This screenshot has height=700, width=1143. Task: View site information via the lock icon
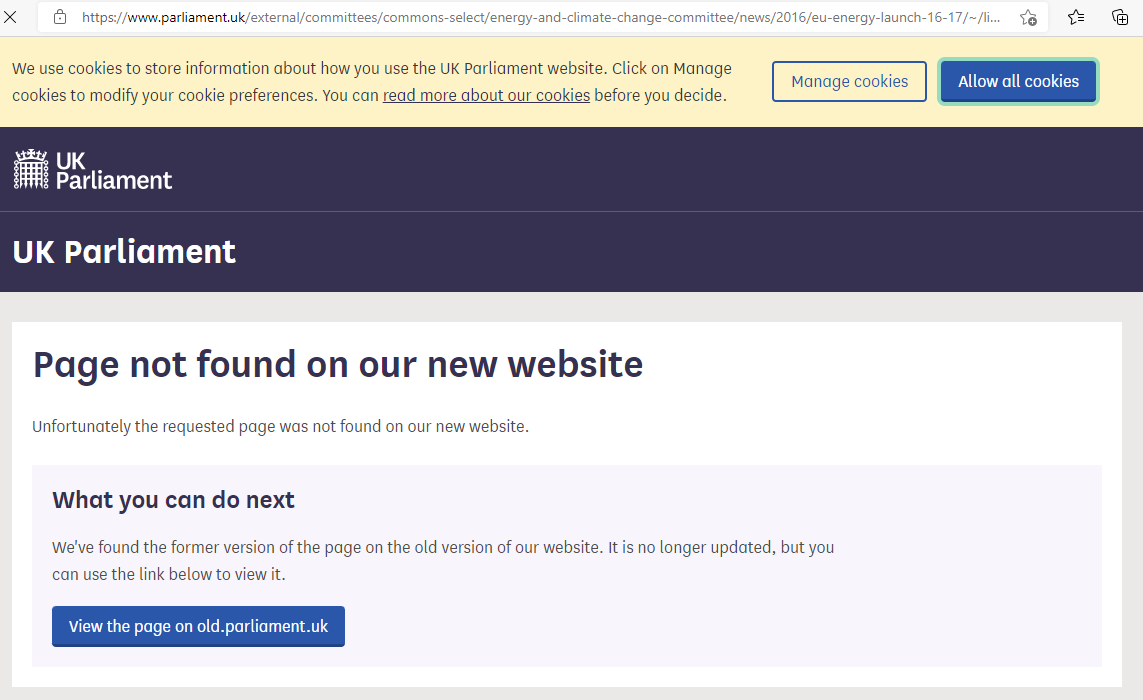coord(61,17)
